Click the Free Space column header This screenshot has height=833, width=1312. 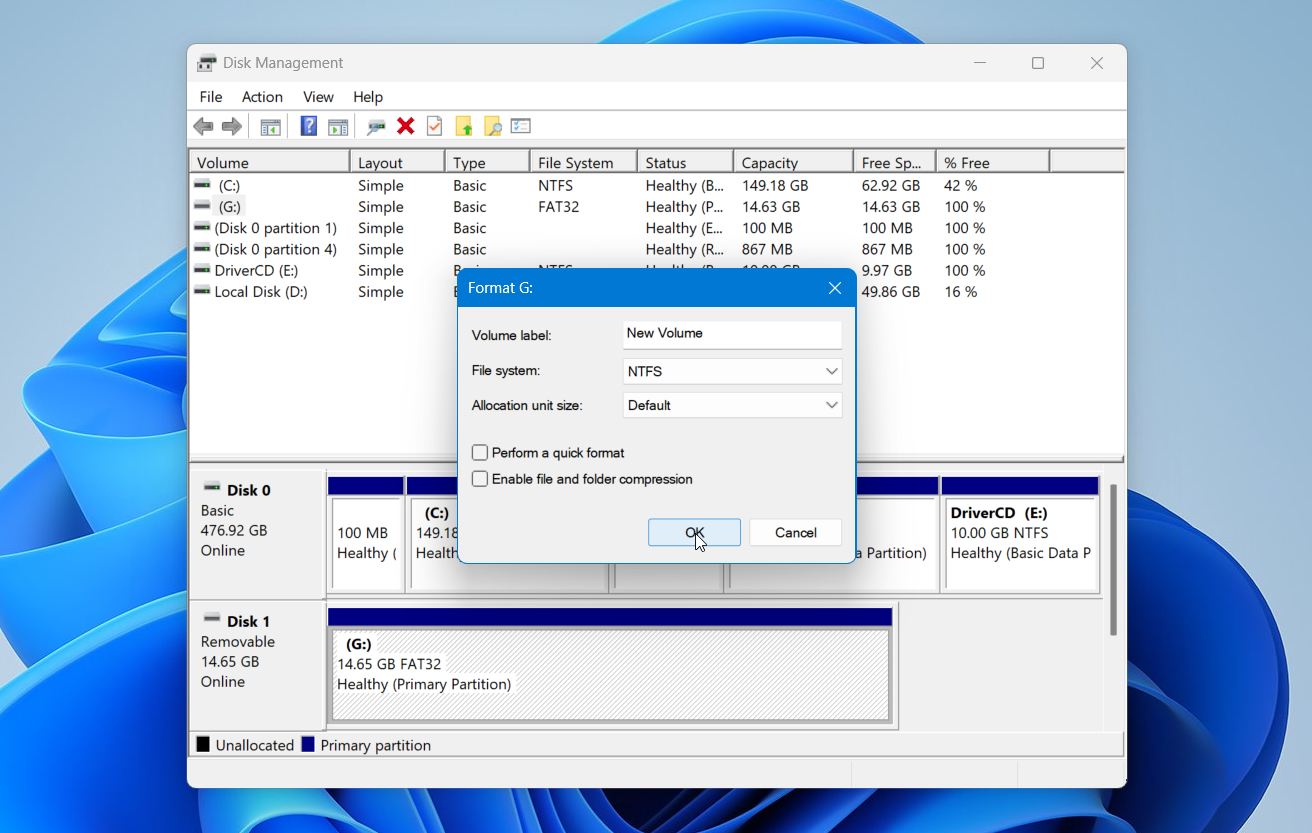(x=894, y=162)
